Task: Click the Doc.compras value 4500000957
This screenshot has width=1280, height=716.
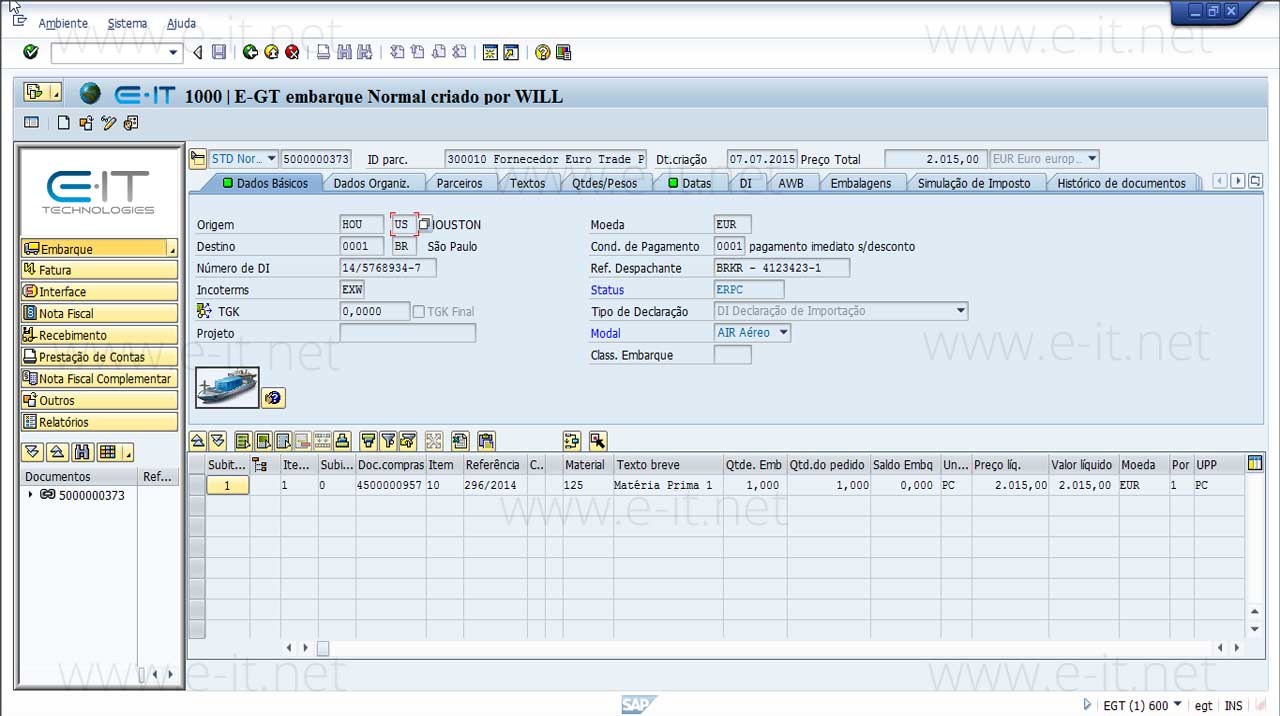Action: click(x=389, y=485)
